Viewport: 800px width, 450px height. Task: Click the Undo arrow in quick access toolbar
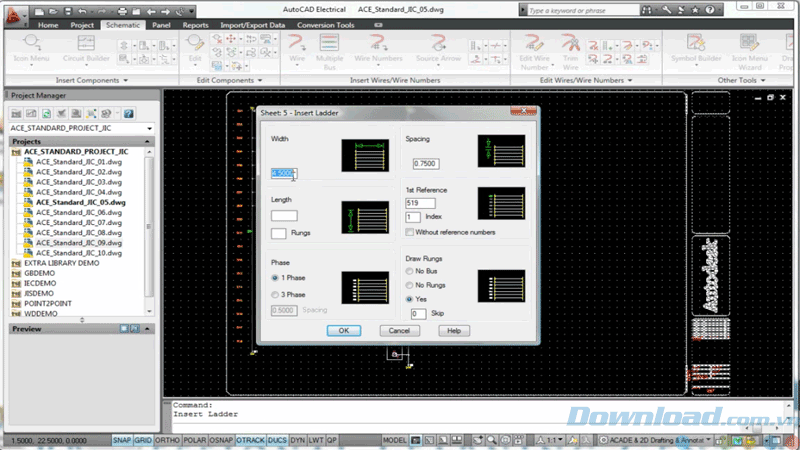[82, 11]
